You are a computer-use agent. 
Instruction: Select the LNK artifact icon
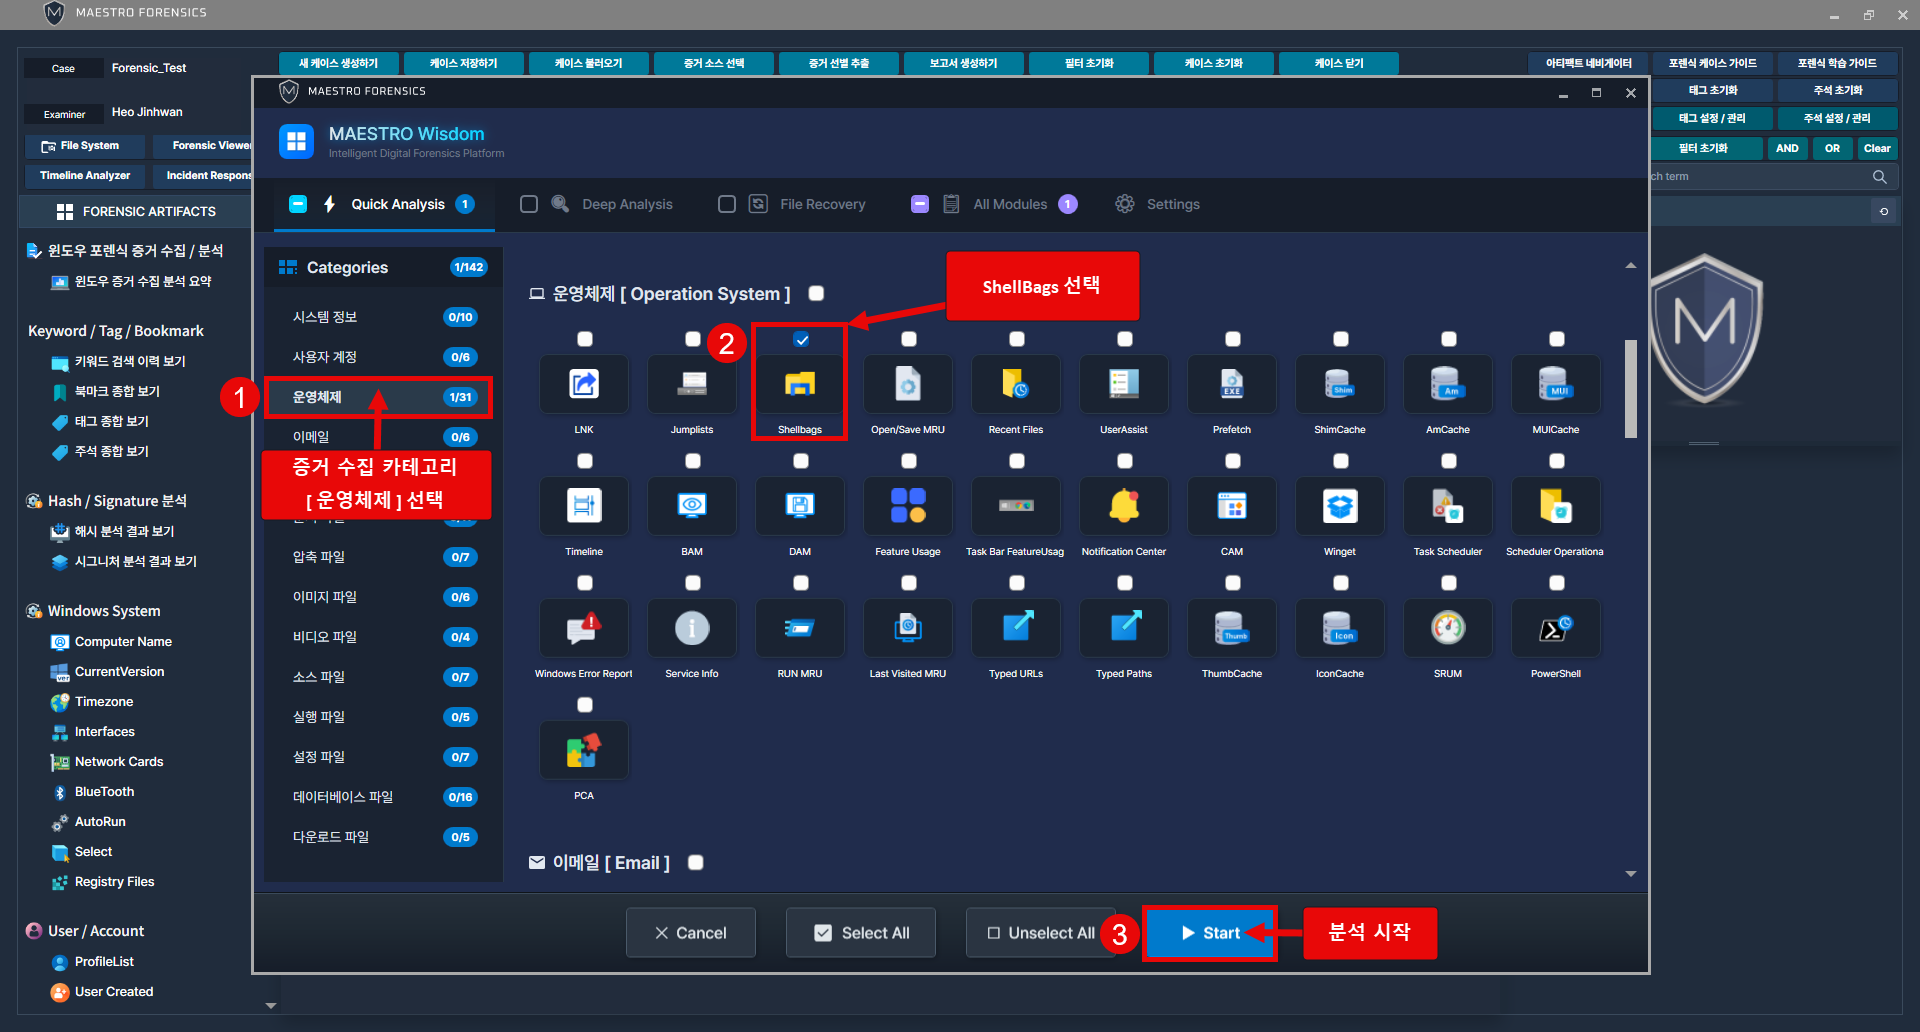[x=584, y=384]
